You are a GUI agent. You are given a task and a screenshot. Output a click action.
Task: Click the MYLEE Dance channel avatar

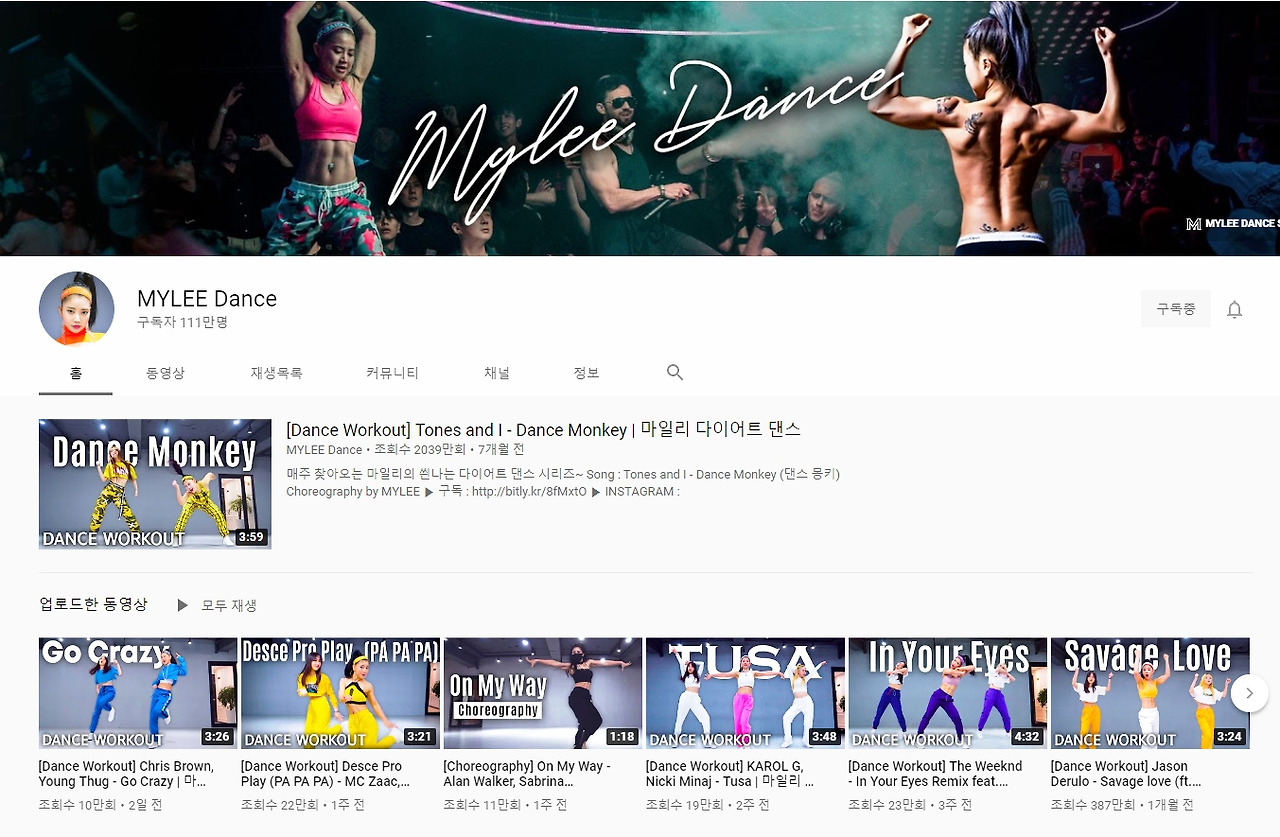[77, 308]
